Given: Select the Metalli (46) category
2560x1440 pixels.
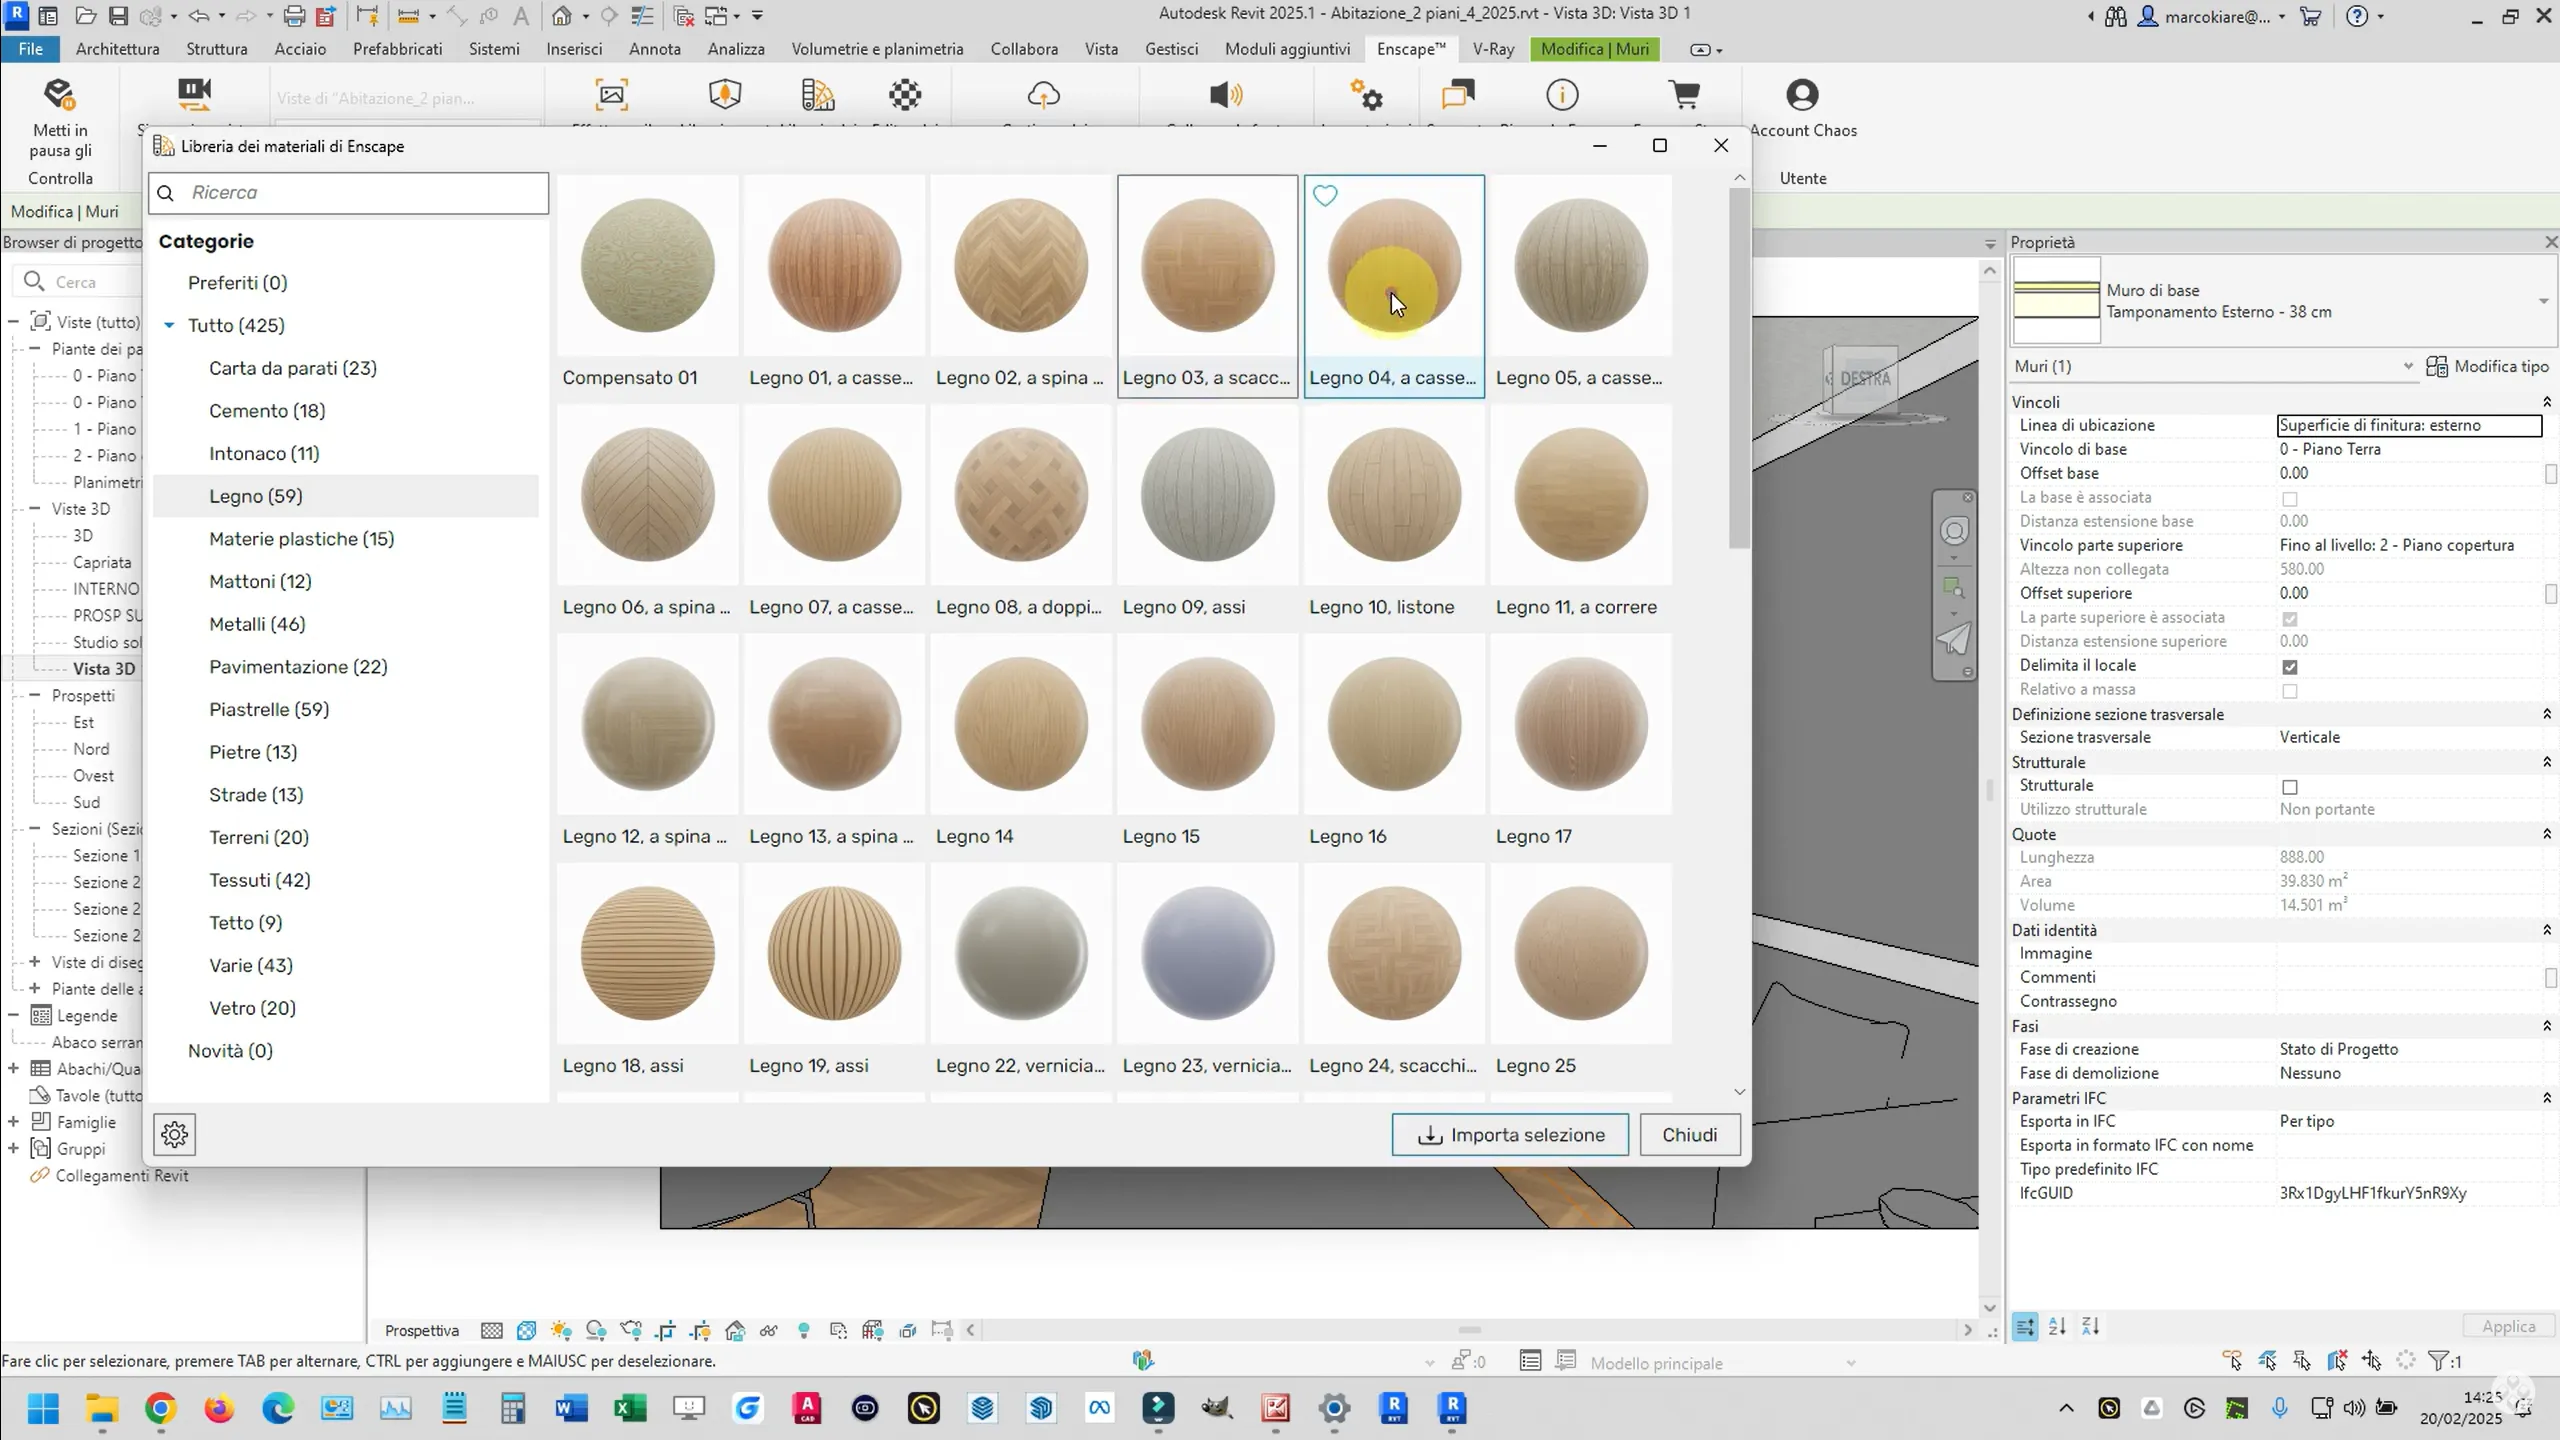Looking at the screenshot, I should (257, 624).
